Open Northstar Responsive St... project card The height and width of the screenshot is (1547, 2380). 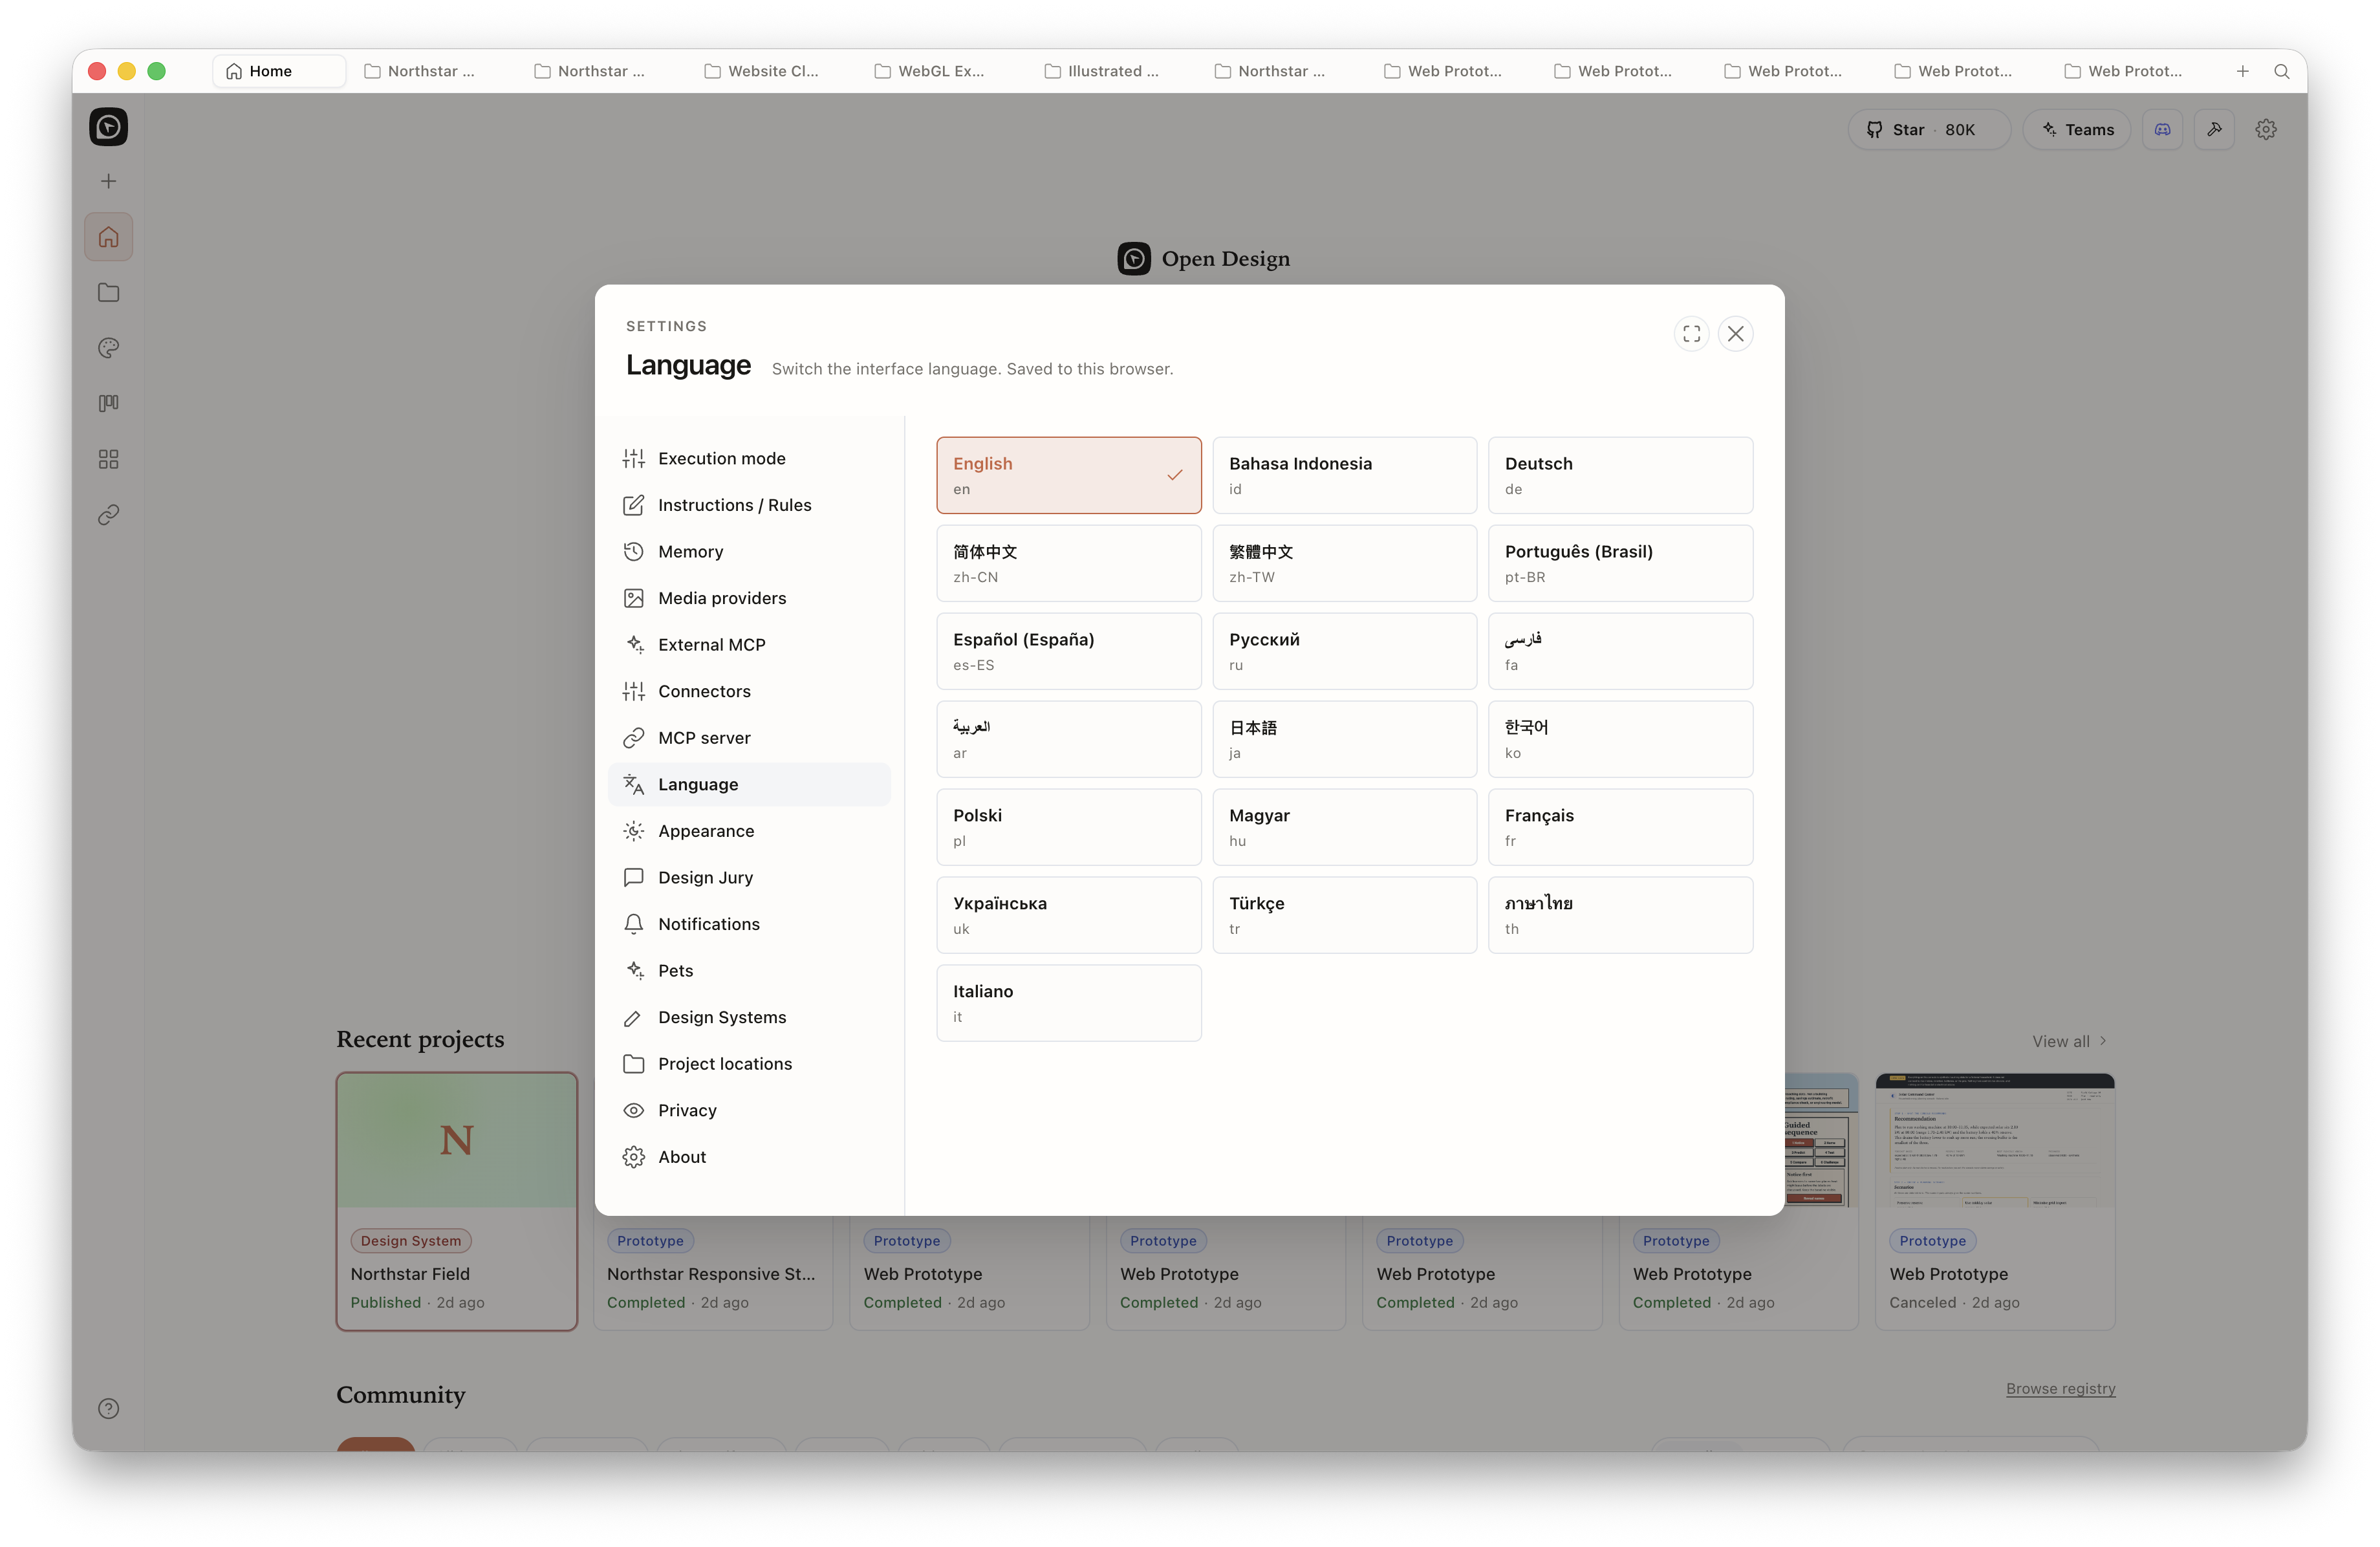click(x=712, y=1274)
